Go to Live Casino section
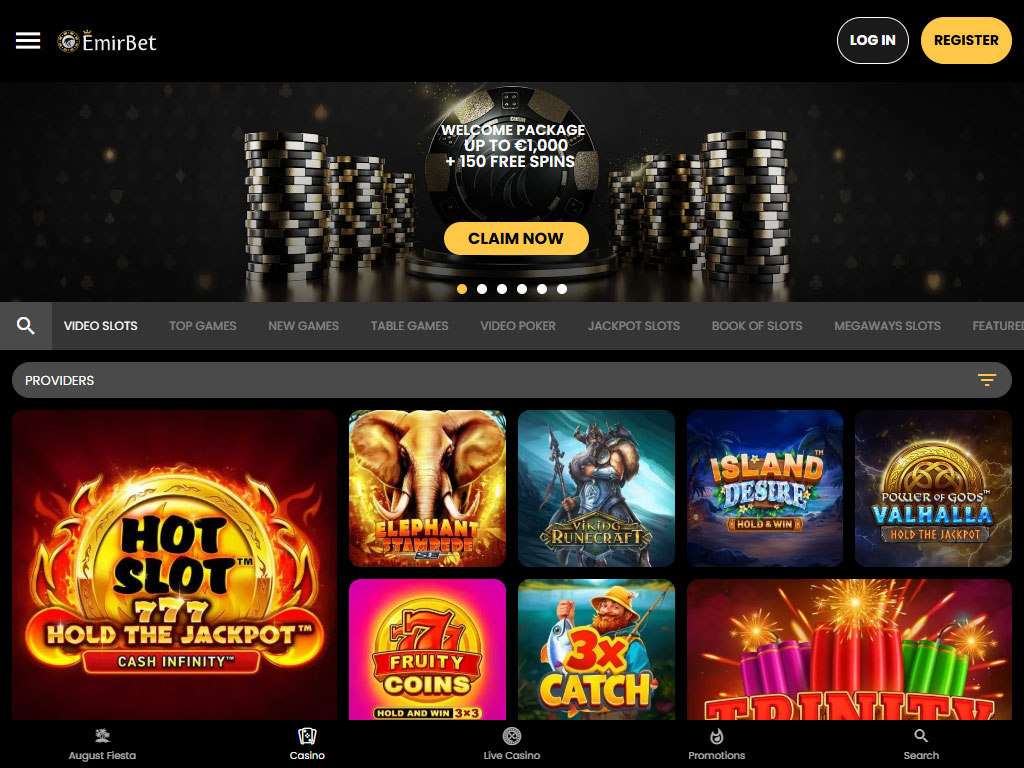 coord(512,744)
